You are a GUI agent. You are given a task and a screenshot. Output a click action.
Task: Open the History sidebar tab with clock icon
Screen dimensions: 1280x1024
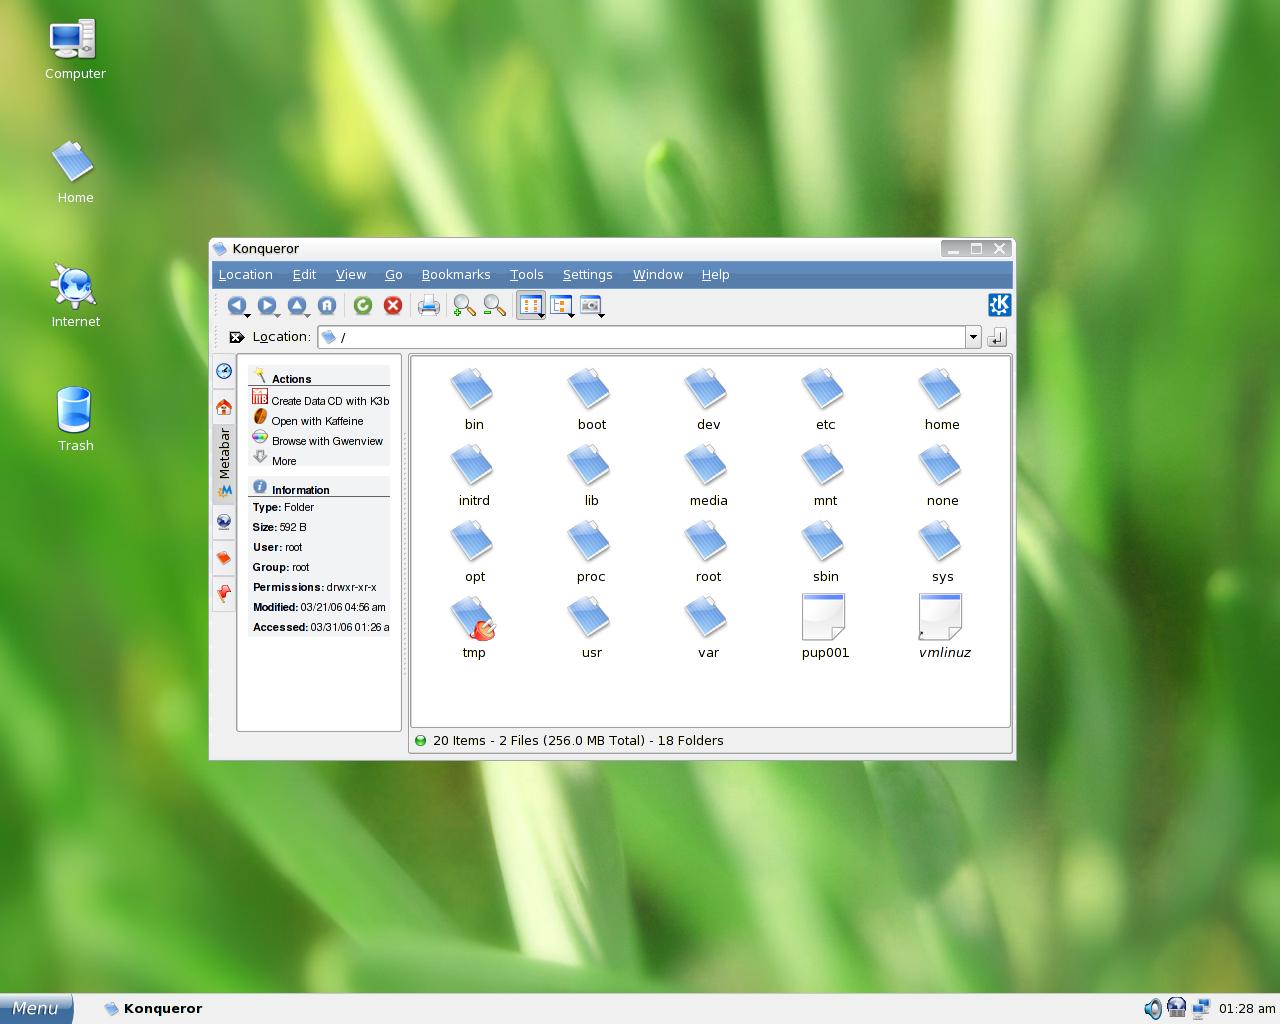(224, 371)
